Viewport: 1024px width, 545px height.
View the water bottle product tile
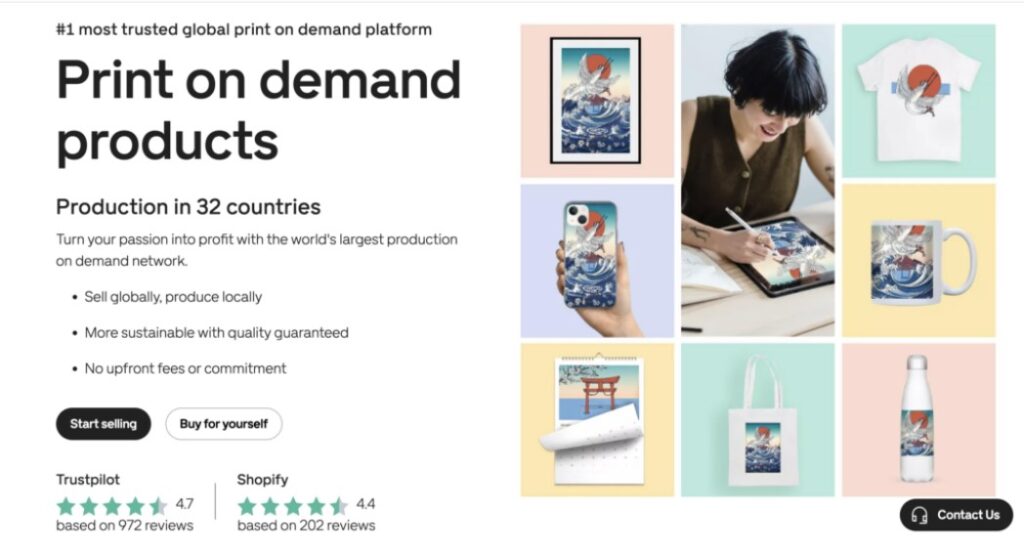(918, 420)
